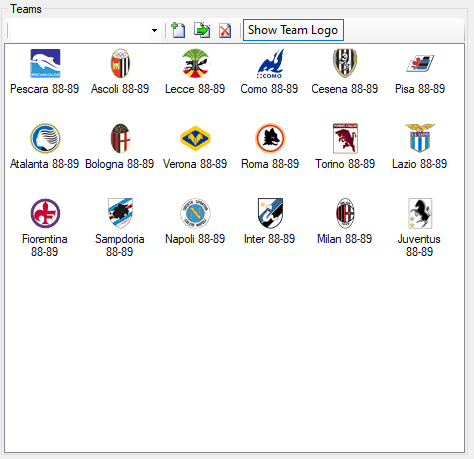474x459 pixels.
Task: Choose the Lecce 88-89 team logo
Action: click(195, 63)
